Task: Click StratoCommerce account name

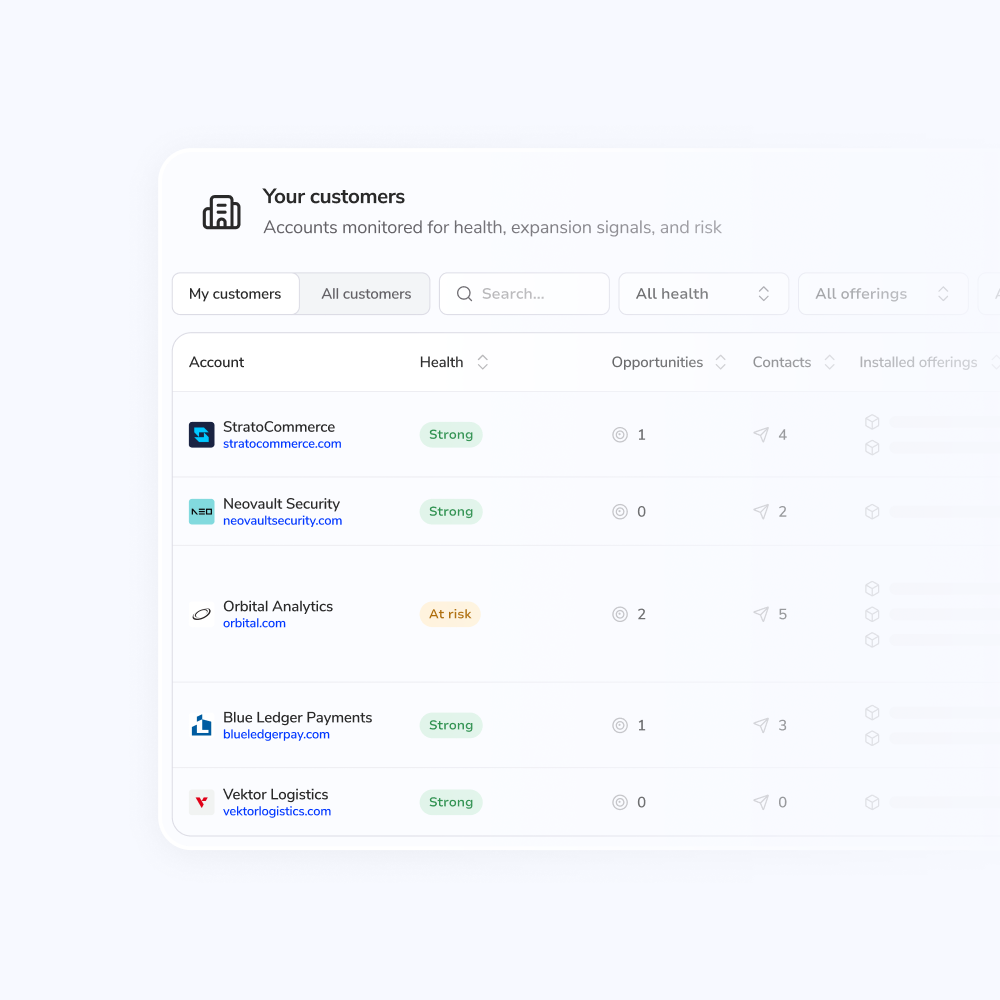Action: (x=279, y=427)
